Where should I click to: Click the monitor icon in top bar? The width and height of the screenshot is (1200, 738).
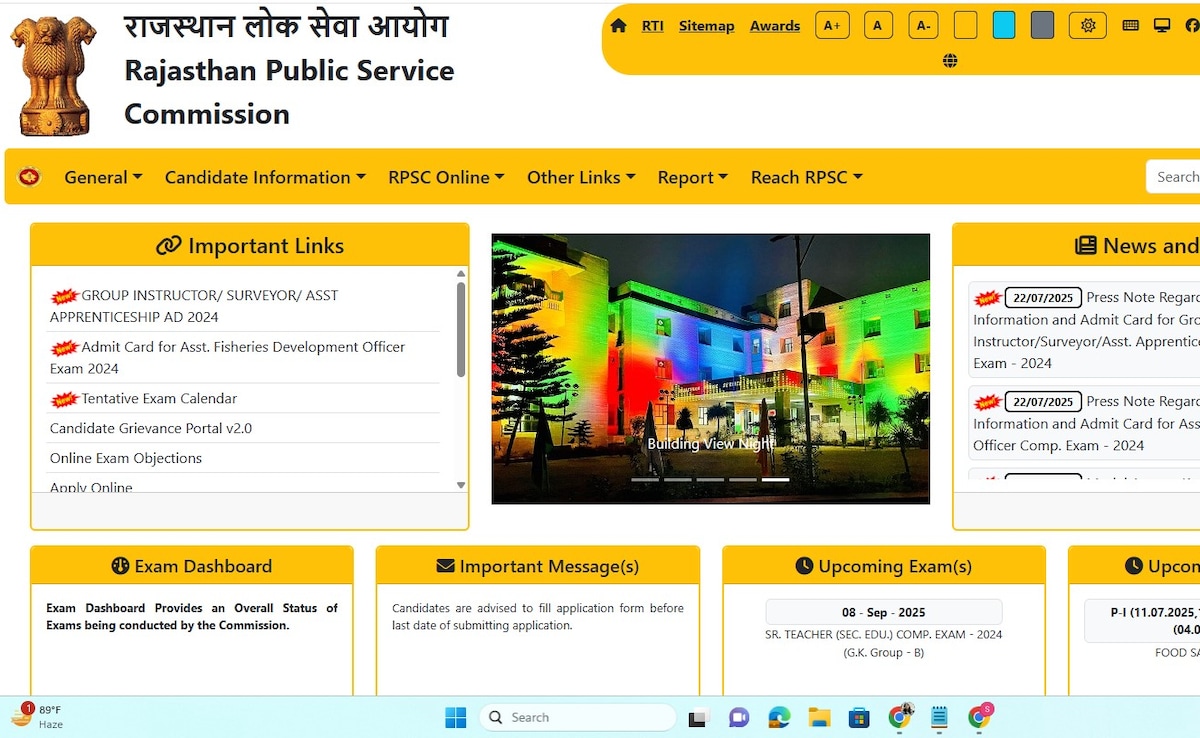click(1162, 25)
